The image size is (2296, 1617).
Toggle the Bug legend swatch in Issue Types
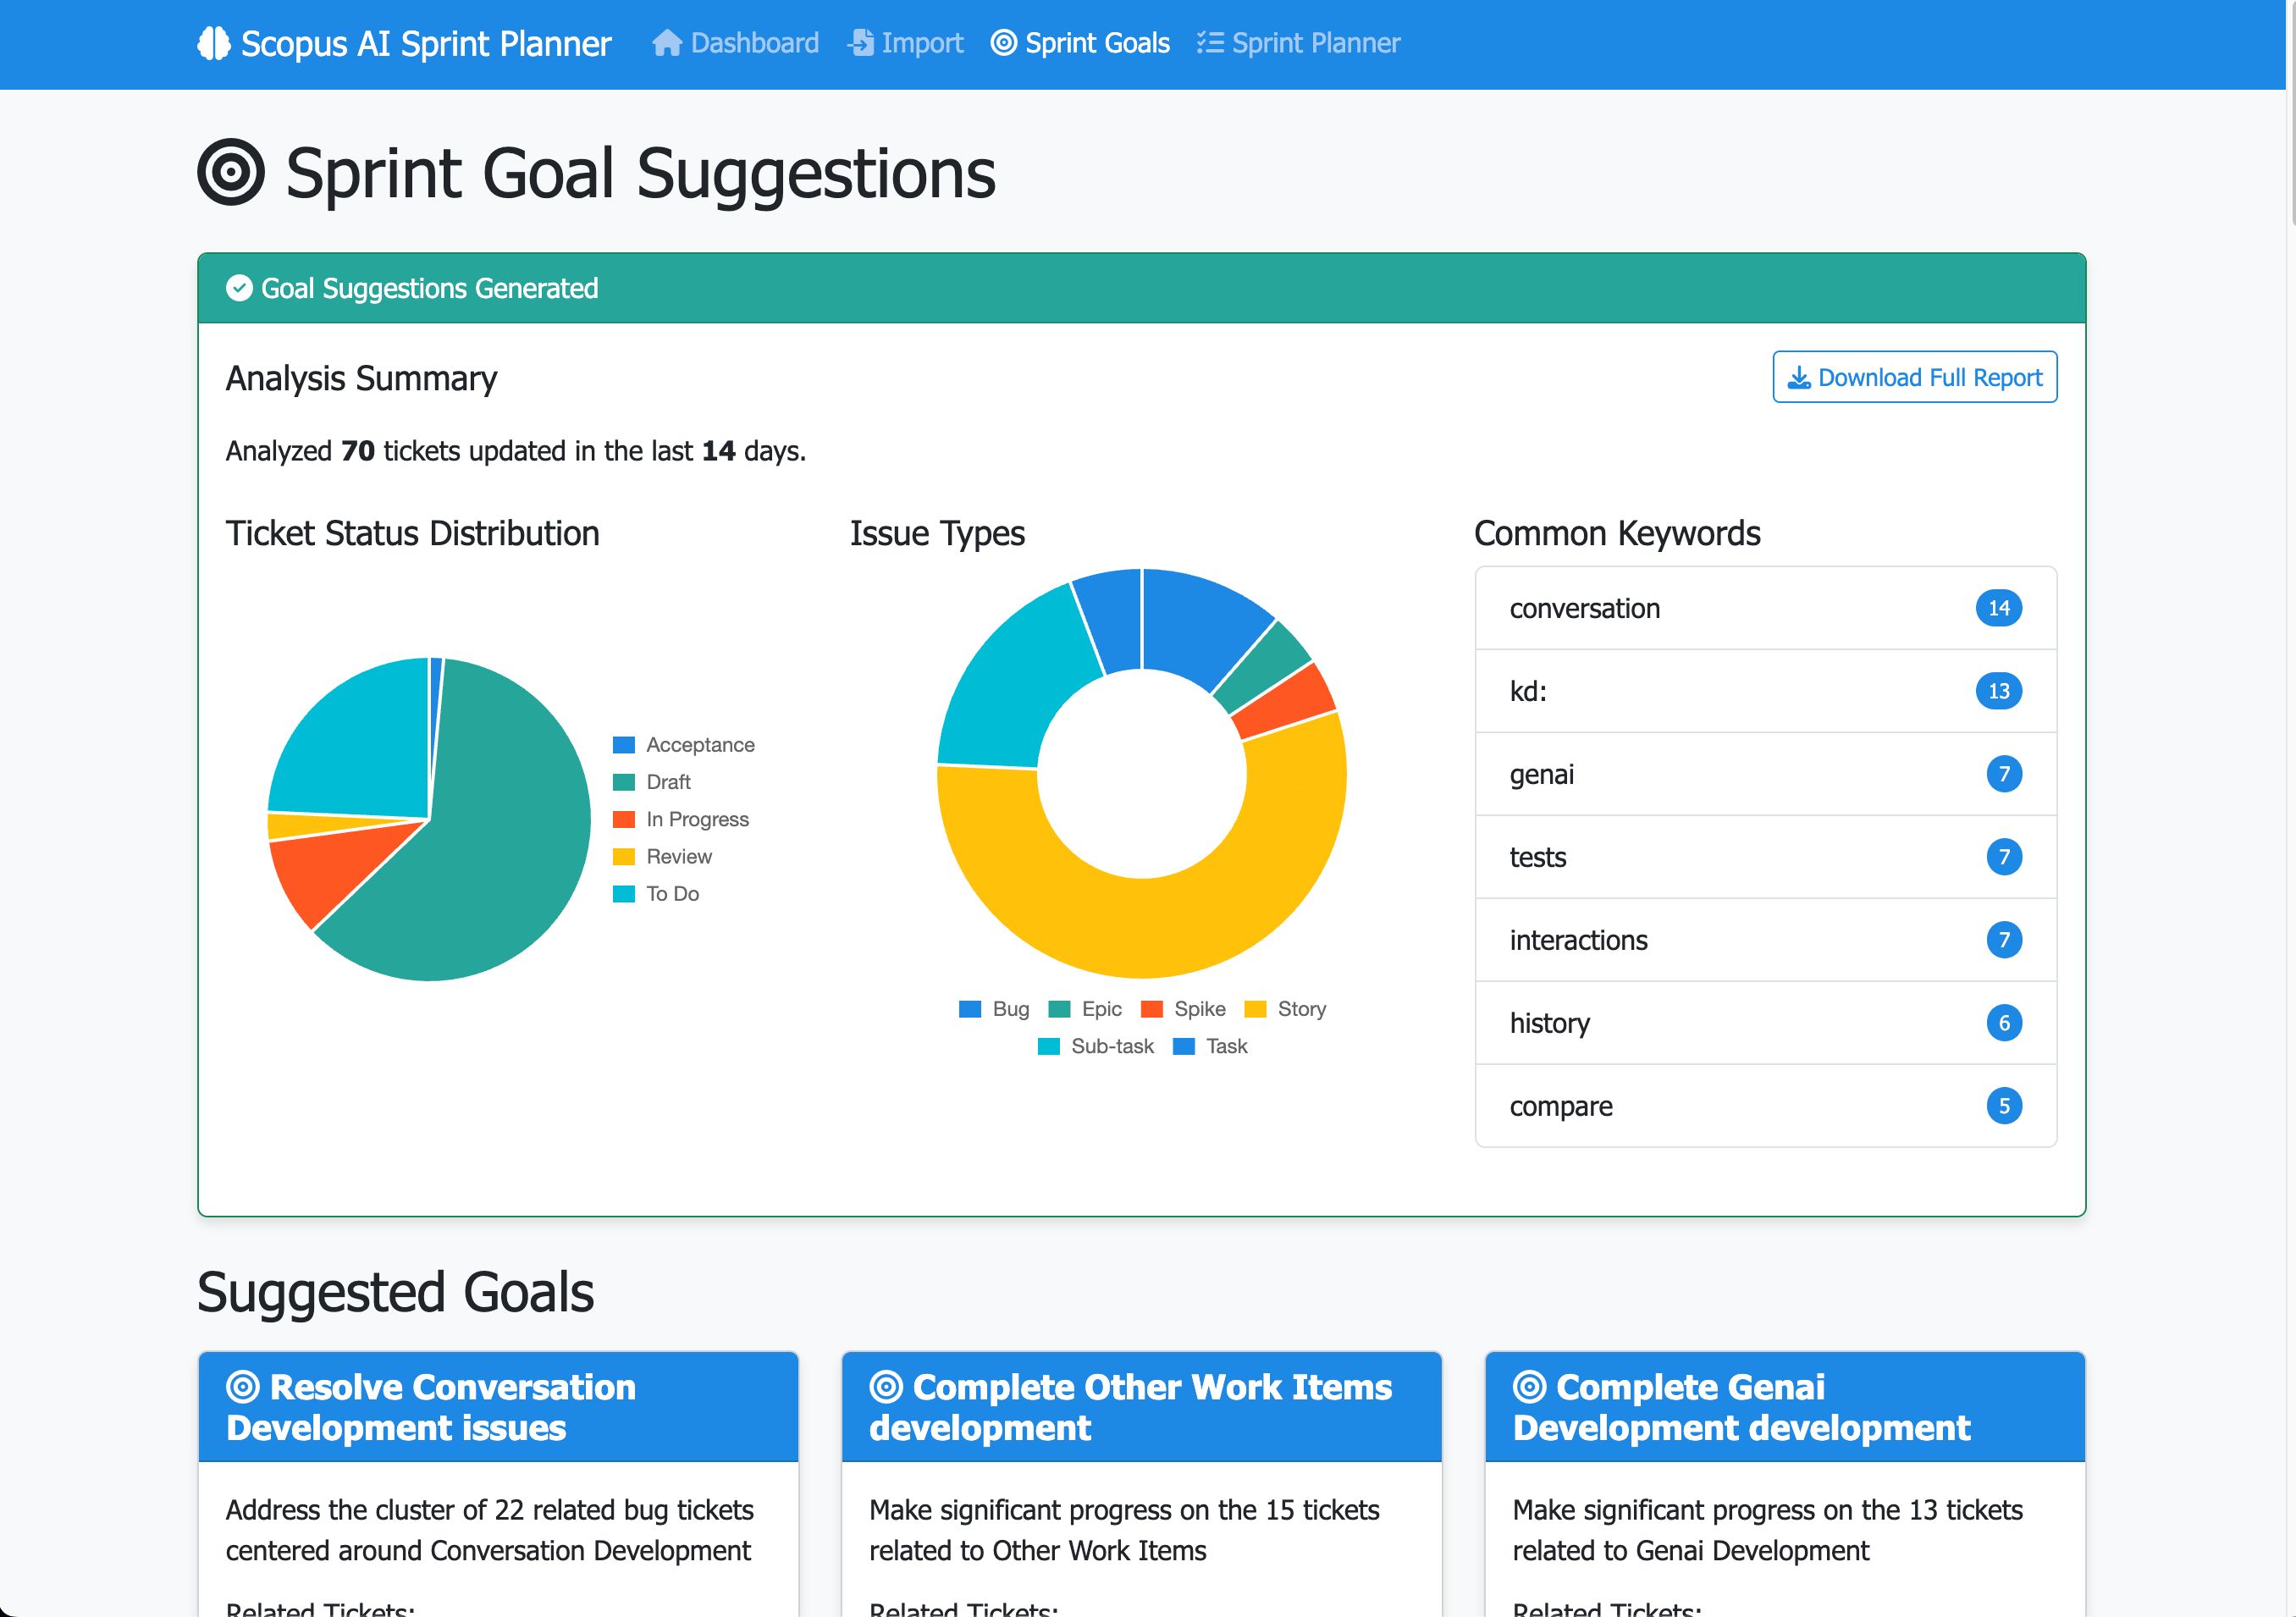click(x=970, y=1009)
